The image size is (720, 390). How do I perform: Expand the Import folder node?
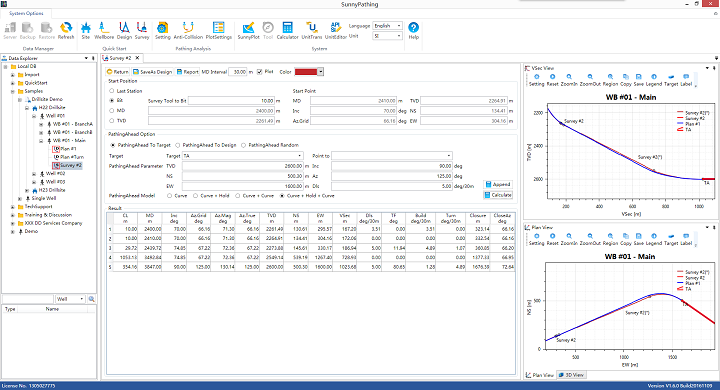(13, 74)
